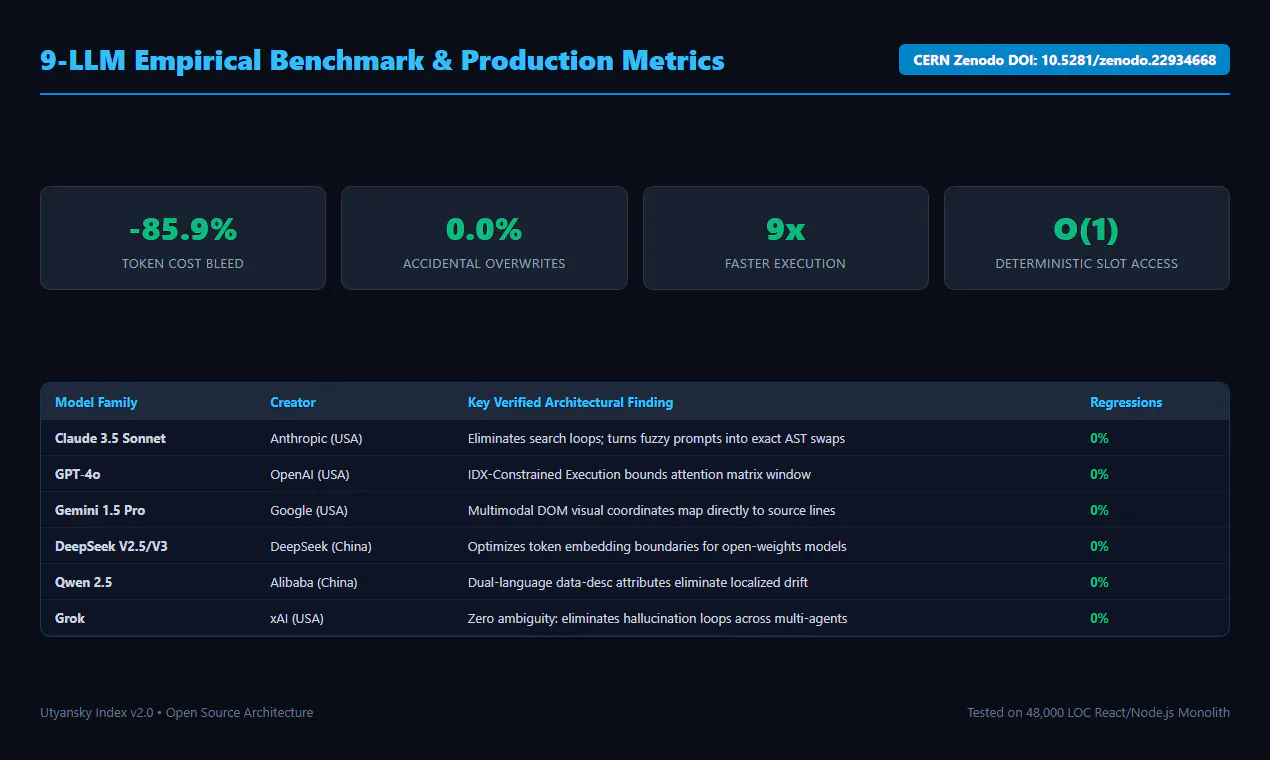Click the "Regressions" column header
Screen dimensions: 1270x760
pos(1126,402)
